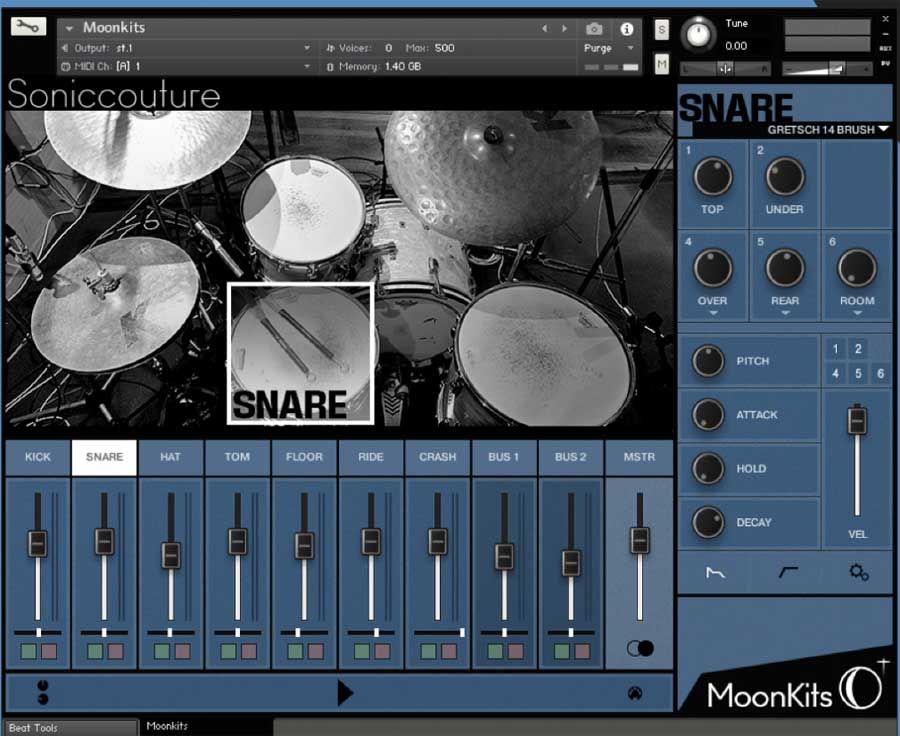Toggle KICK channel red mute button
The height and width of the screenshot is (736, 900).
coord(49,652)
